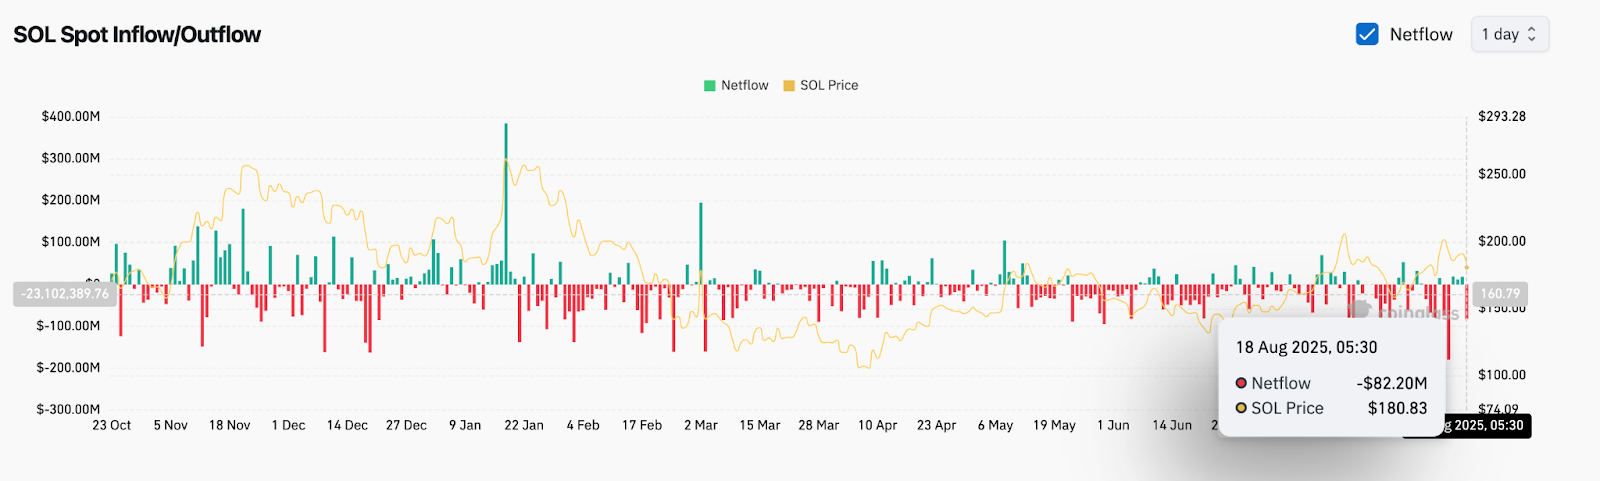1600x481 pixels.
Task: Click the "SOL Spot Inflow/Outflow" chart title
Action: 137,35
